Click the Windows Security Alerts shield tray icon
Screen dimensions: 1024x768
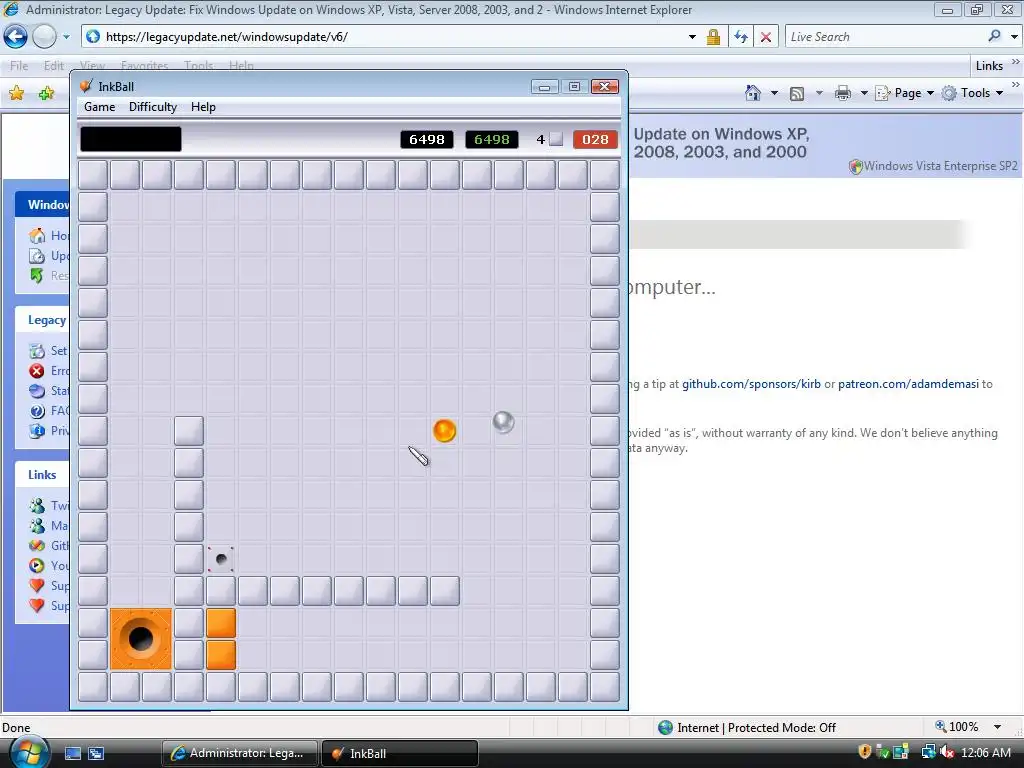pyautogui.click(x=865, y=752)
